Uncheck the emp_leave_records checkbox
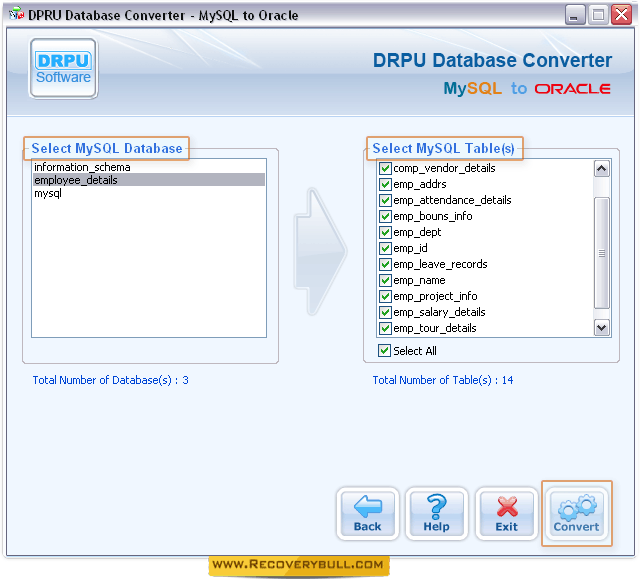This screenshot has width=640, height=579. (x=385, y=264)
